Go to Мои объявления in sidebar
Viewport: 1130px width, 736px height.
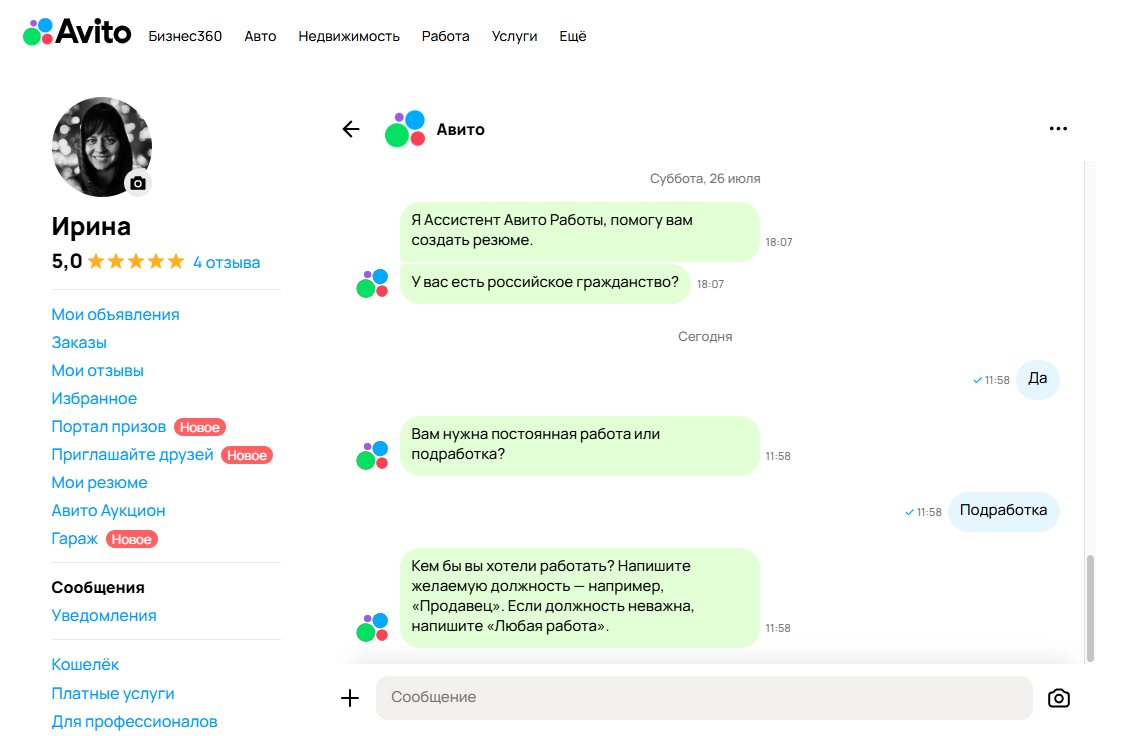[115, 314]
